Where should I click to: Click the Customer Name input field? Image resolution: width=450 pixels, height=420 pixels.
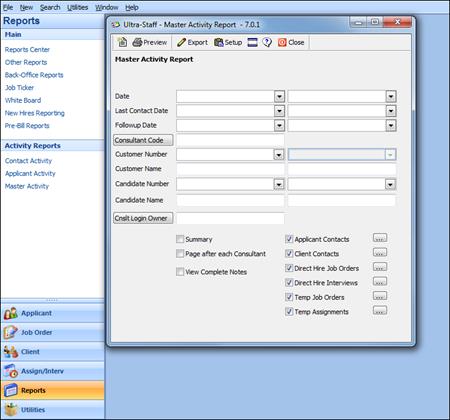pyautogui.click(x=230, y=169)
